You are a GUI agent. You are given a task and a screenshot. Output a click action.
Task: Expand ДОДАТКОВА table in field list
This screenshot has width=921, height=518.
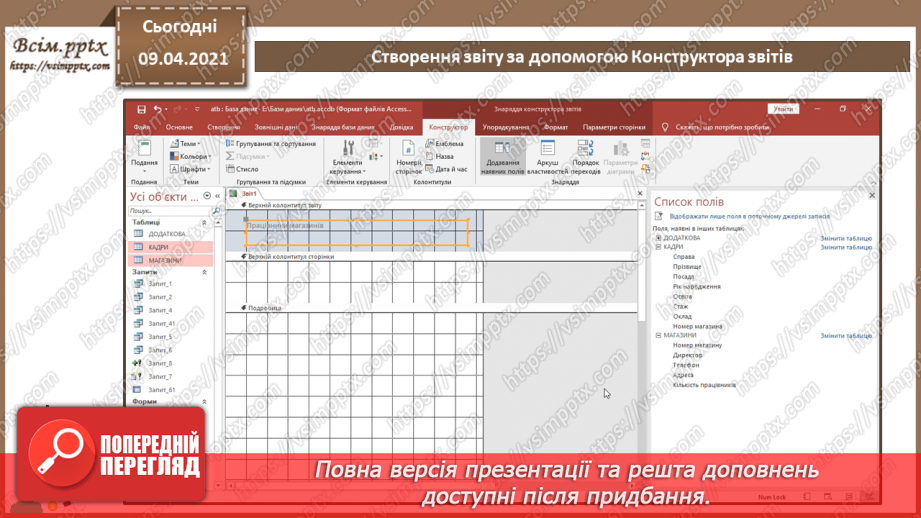pos(658,238)
